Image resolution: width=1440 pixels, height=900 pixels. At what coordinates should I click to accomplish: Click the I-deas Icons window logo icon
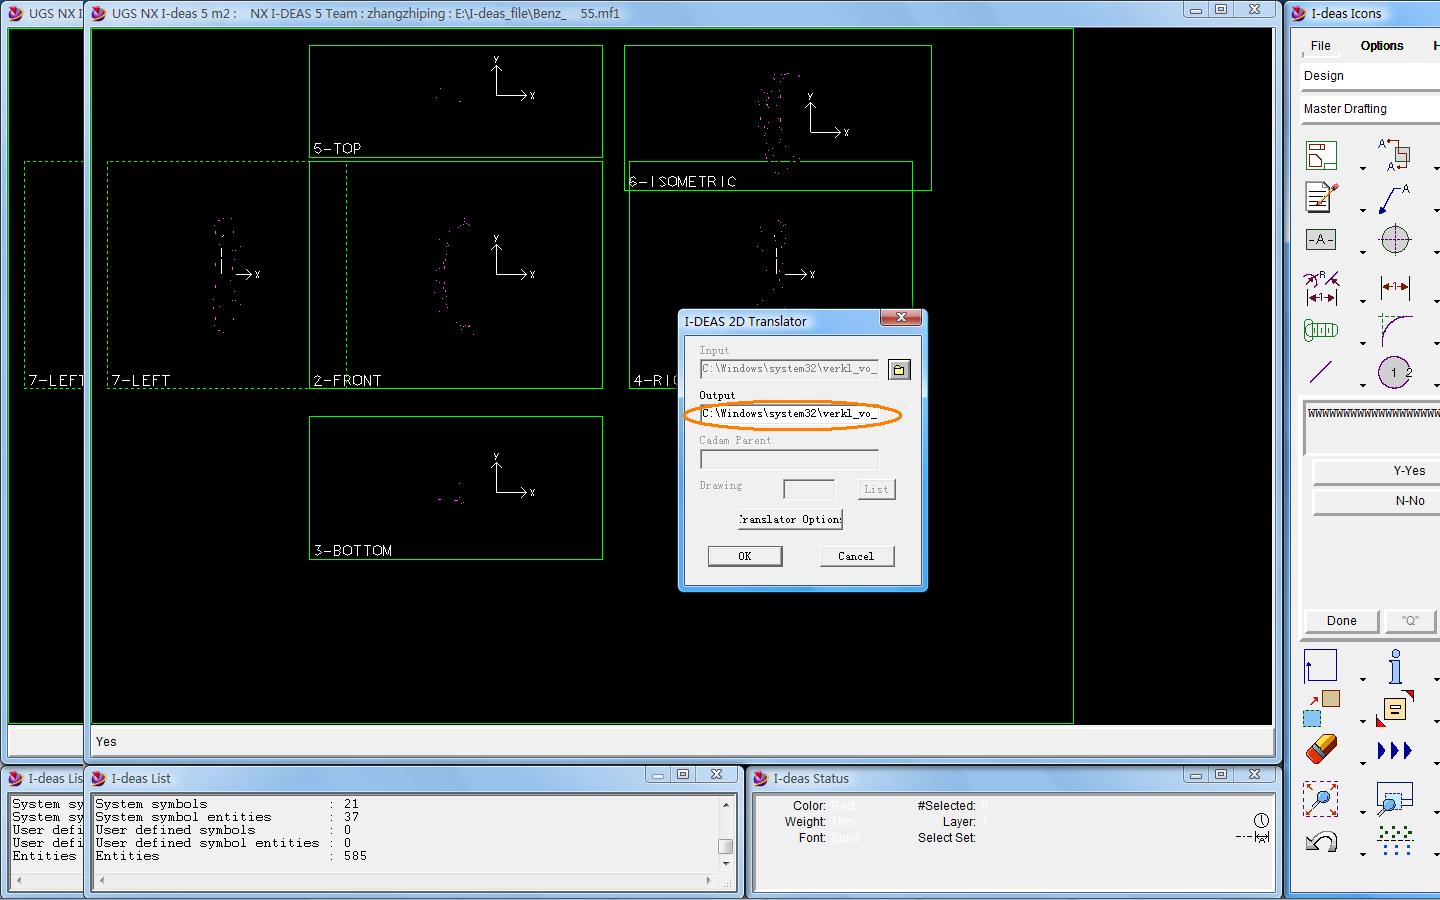click(x=1299, y=13)
